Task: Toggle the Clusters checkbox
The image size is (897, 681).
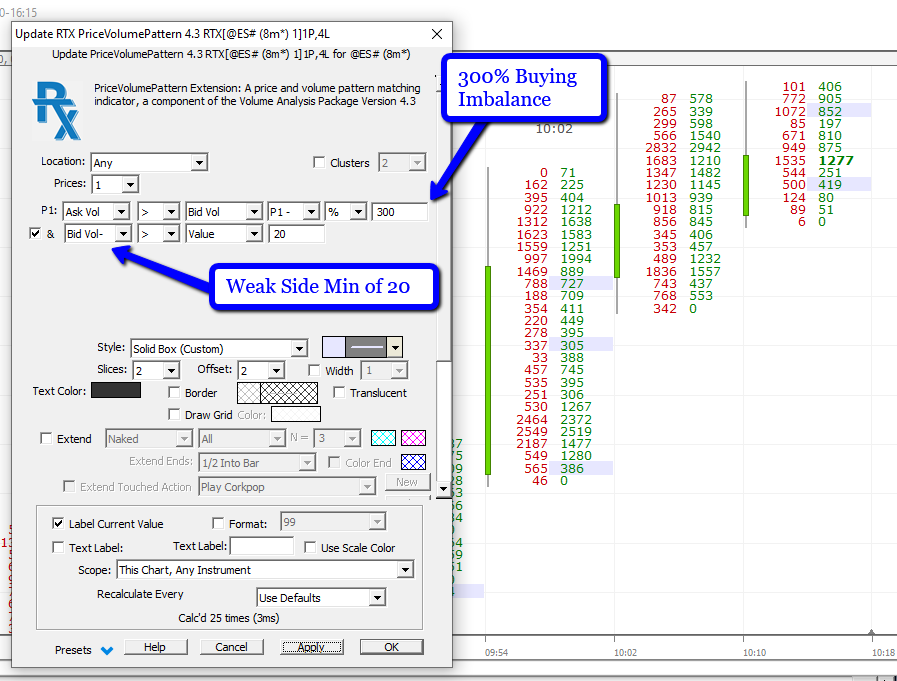Action: tap(319, 163)
